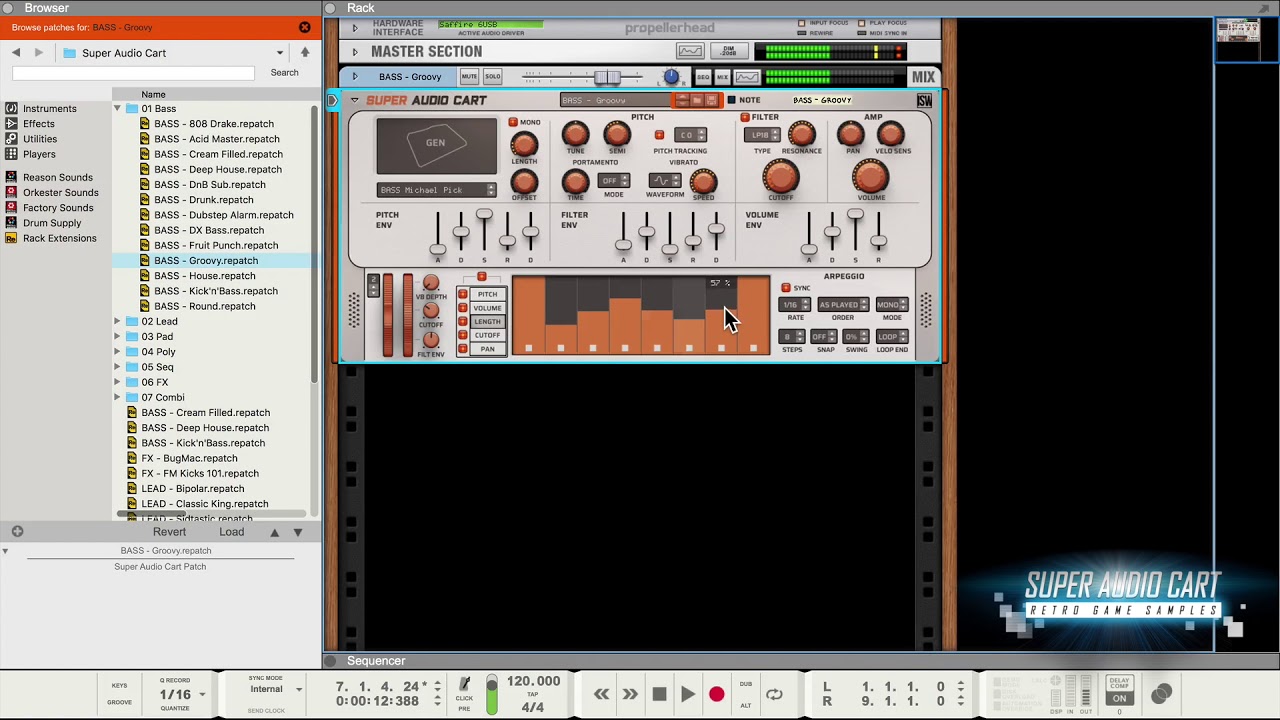Click the Load button in browser
The width and height of the screenshot is (1280, 720).
(x=232, y=532)
